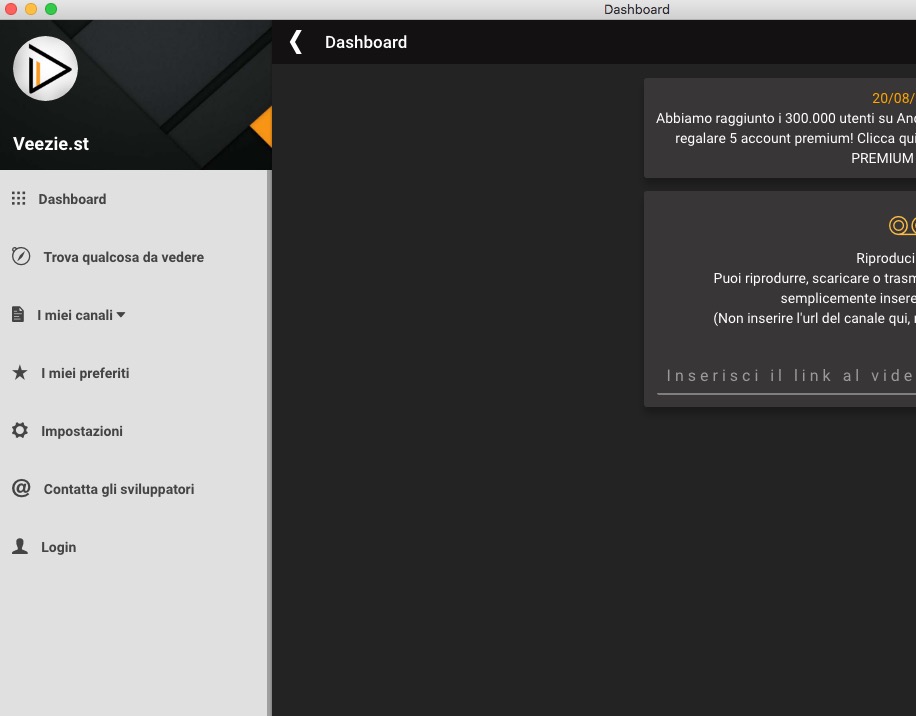Click the gear icon for Impostazioni

20,431
